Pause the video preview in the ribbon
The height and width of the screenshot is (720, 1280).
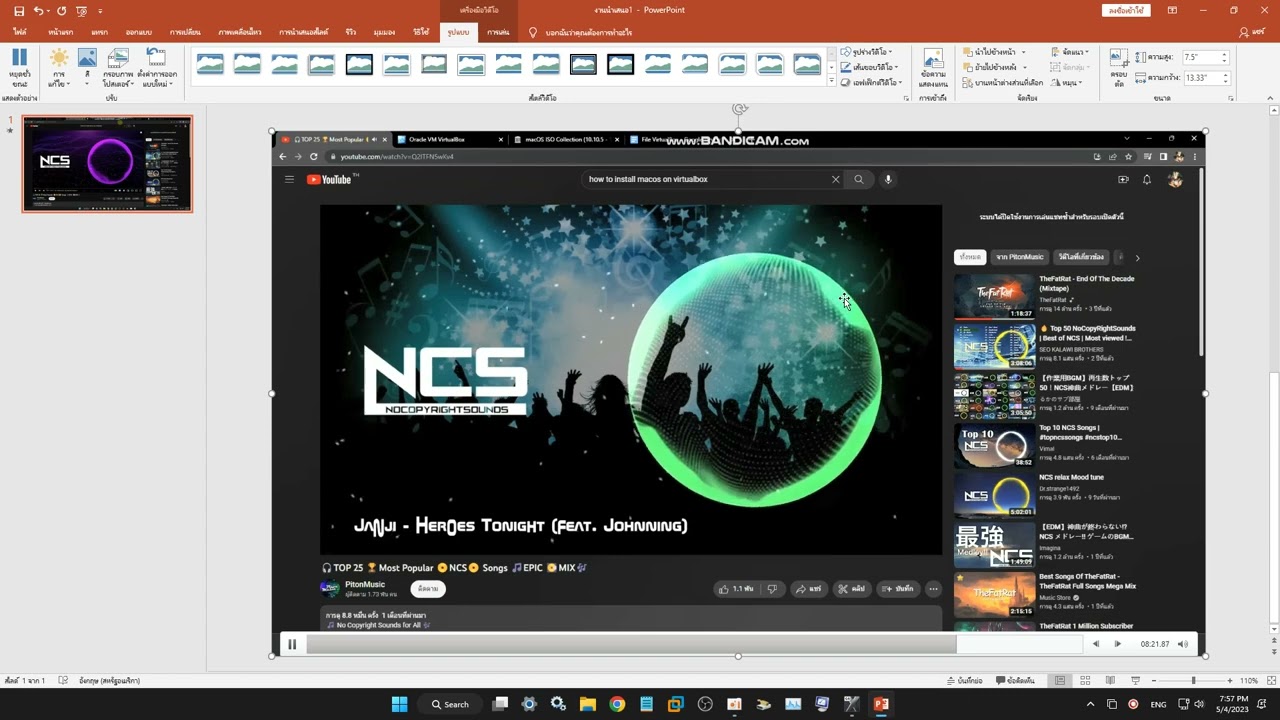[19, 68]
